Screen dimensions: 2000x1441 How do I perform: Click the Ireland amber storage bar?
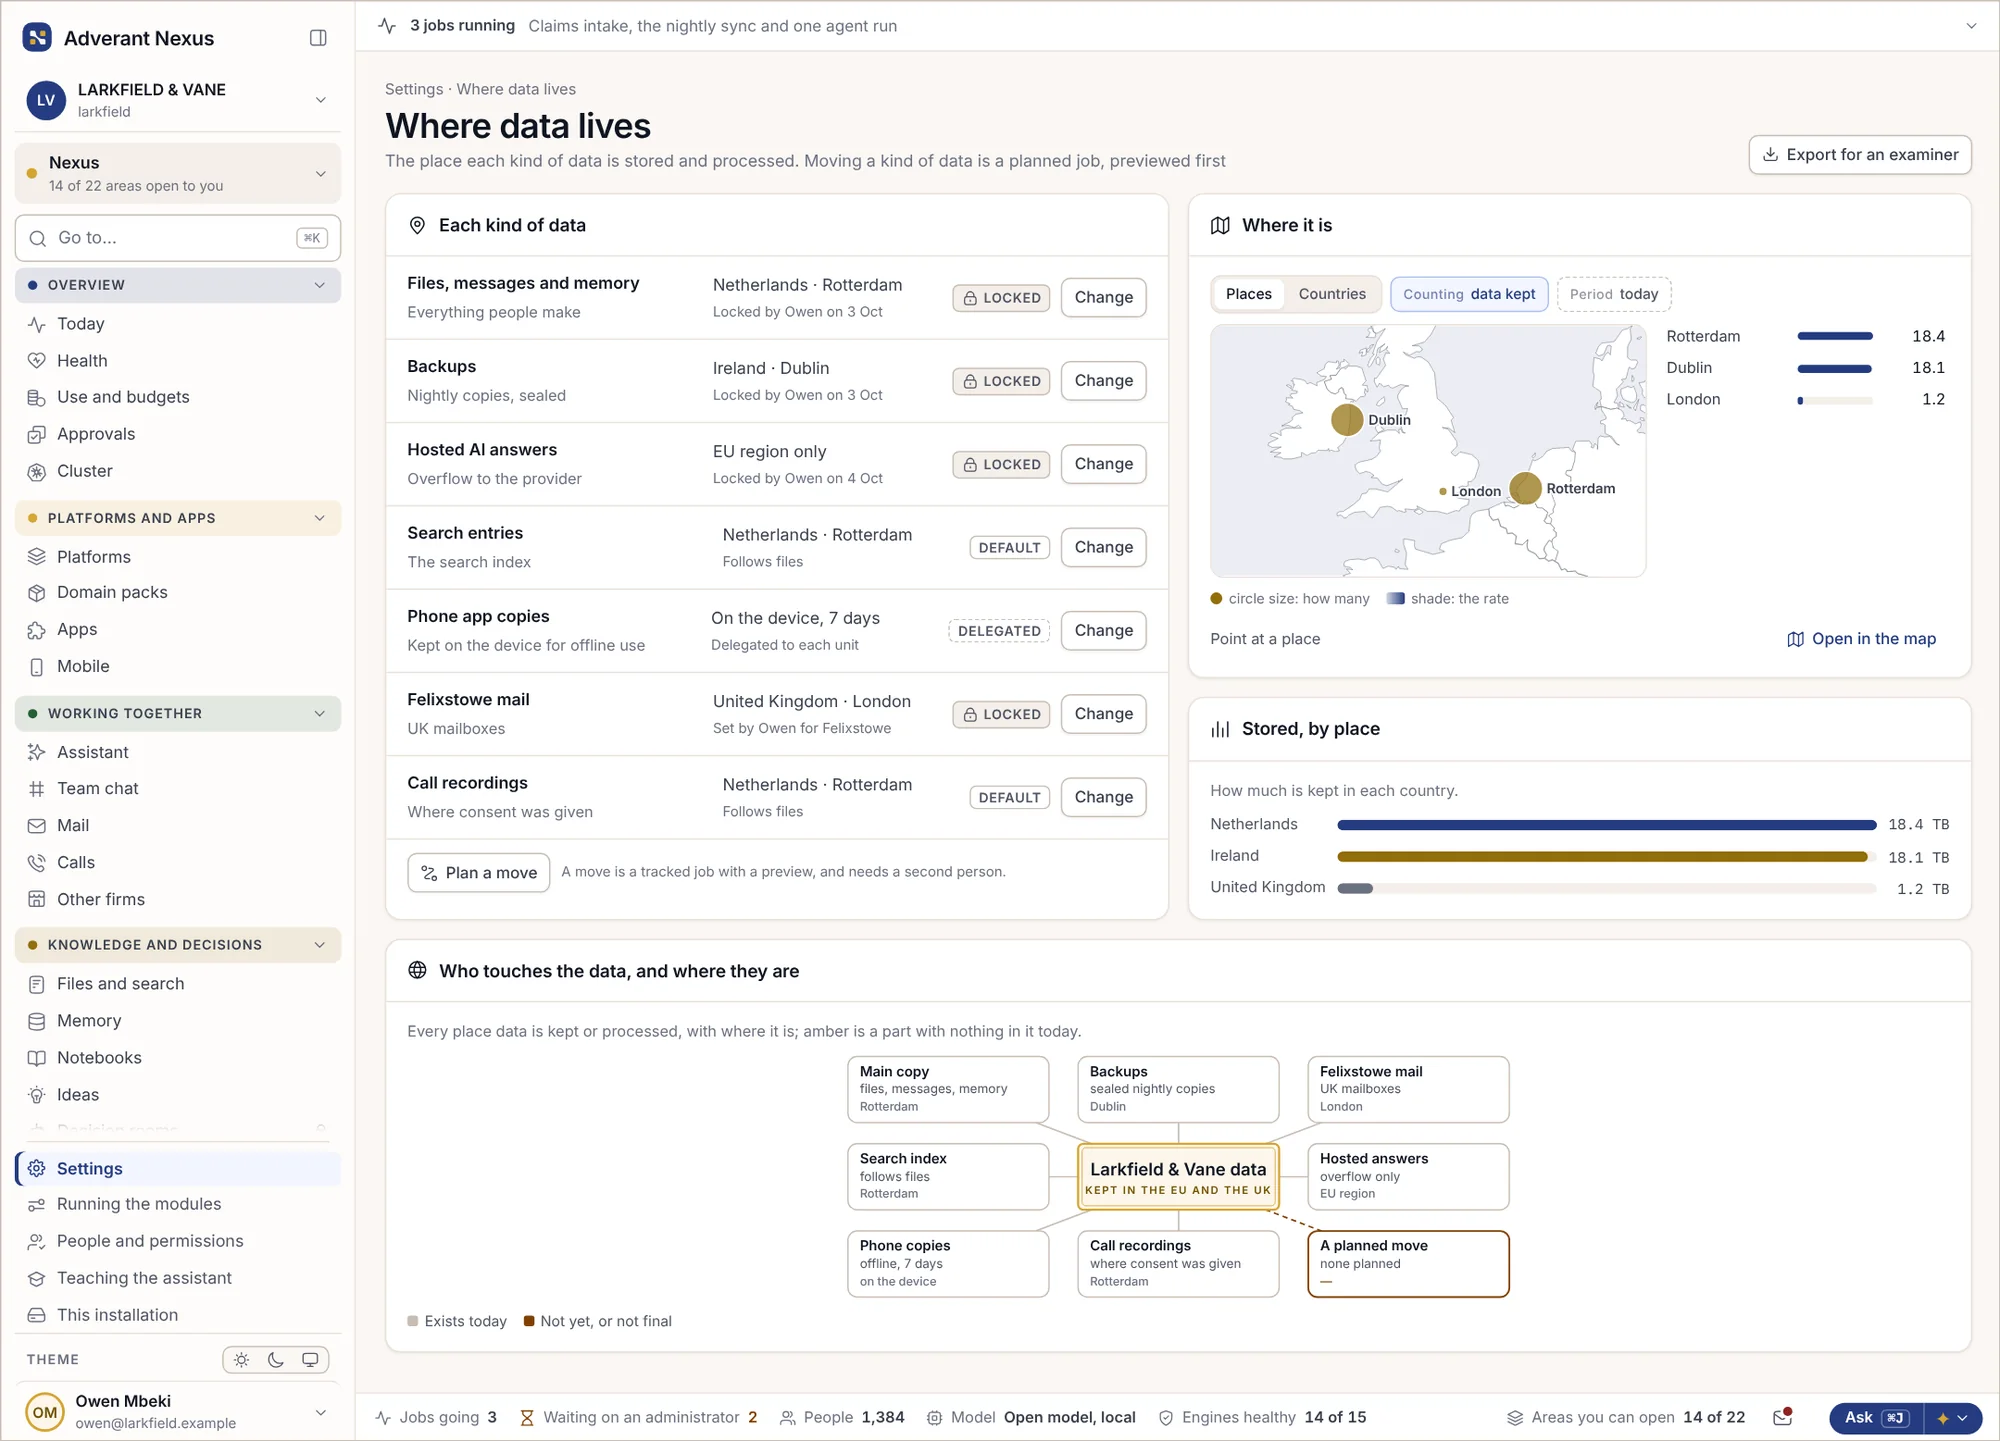click(1602, 857)
